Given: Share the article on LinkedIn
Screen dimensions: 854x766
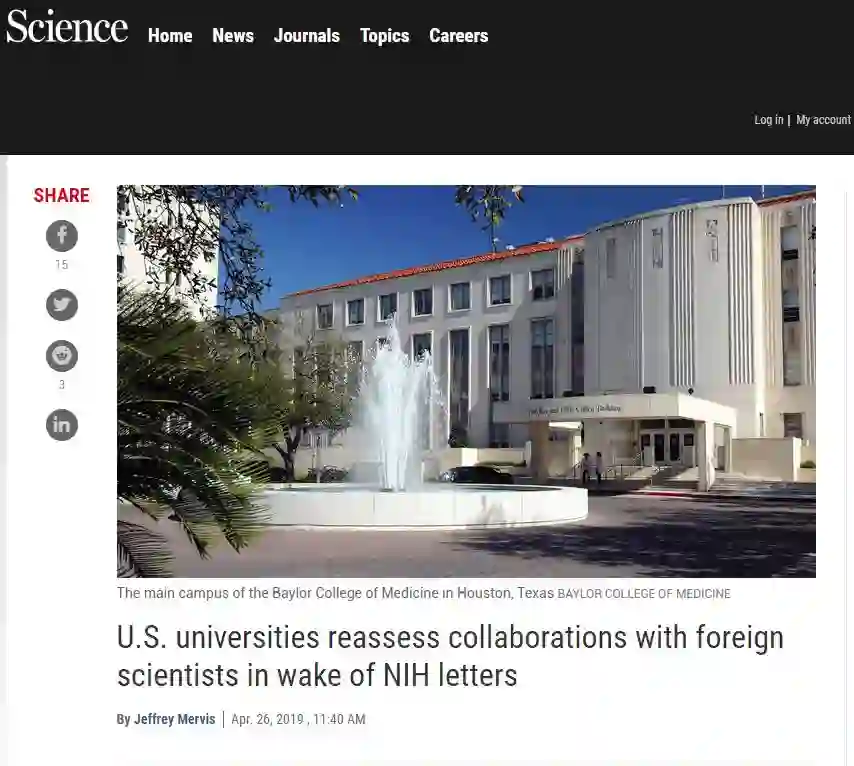Looking at the screenshot, I should click(x=62, y=425).
